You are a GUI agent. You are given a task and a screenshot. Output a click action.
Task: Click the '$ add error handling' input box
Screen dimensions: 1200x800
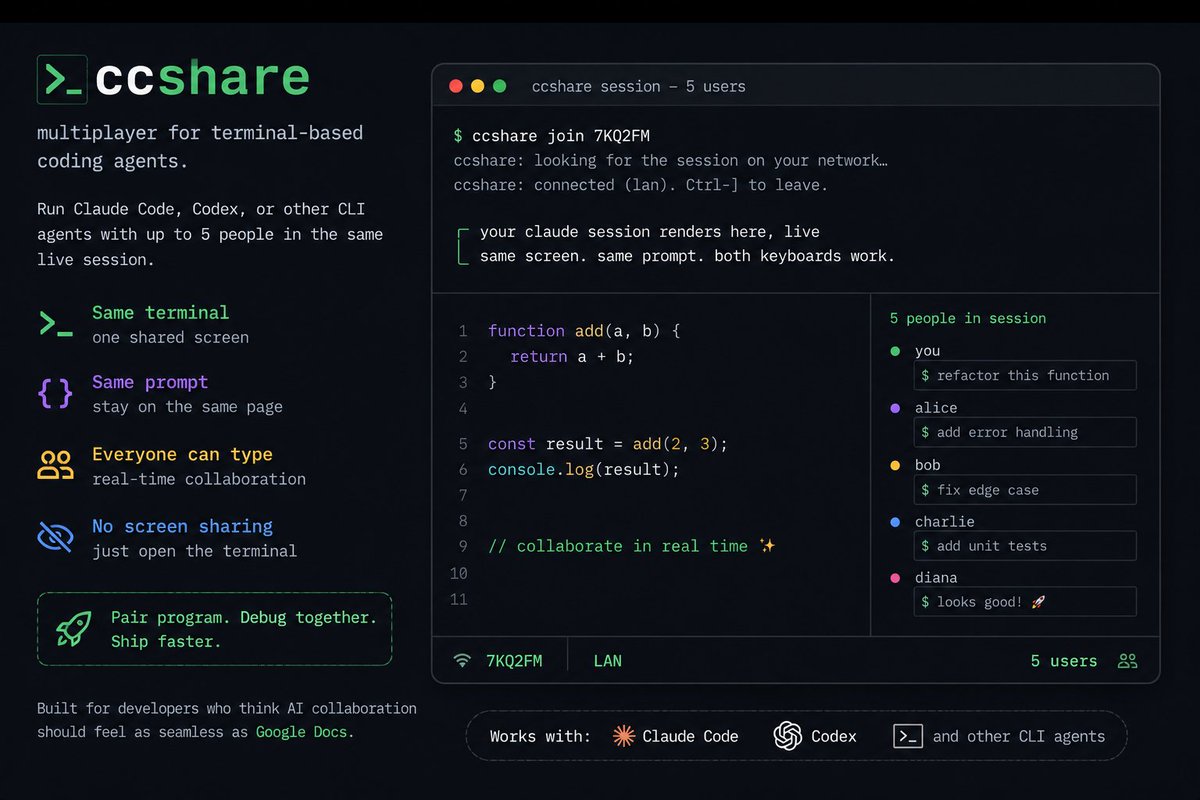tap(1025, 432)
